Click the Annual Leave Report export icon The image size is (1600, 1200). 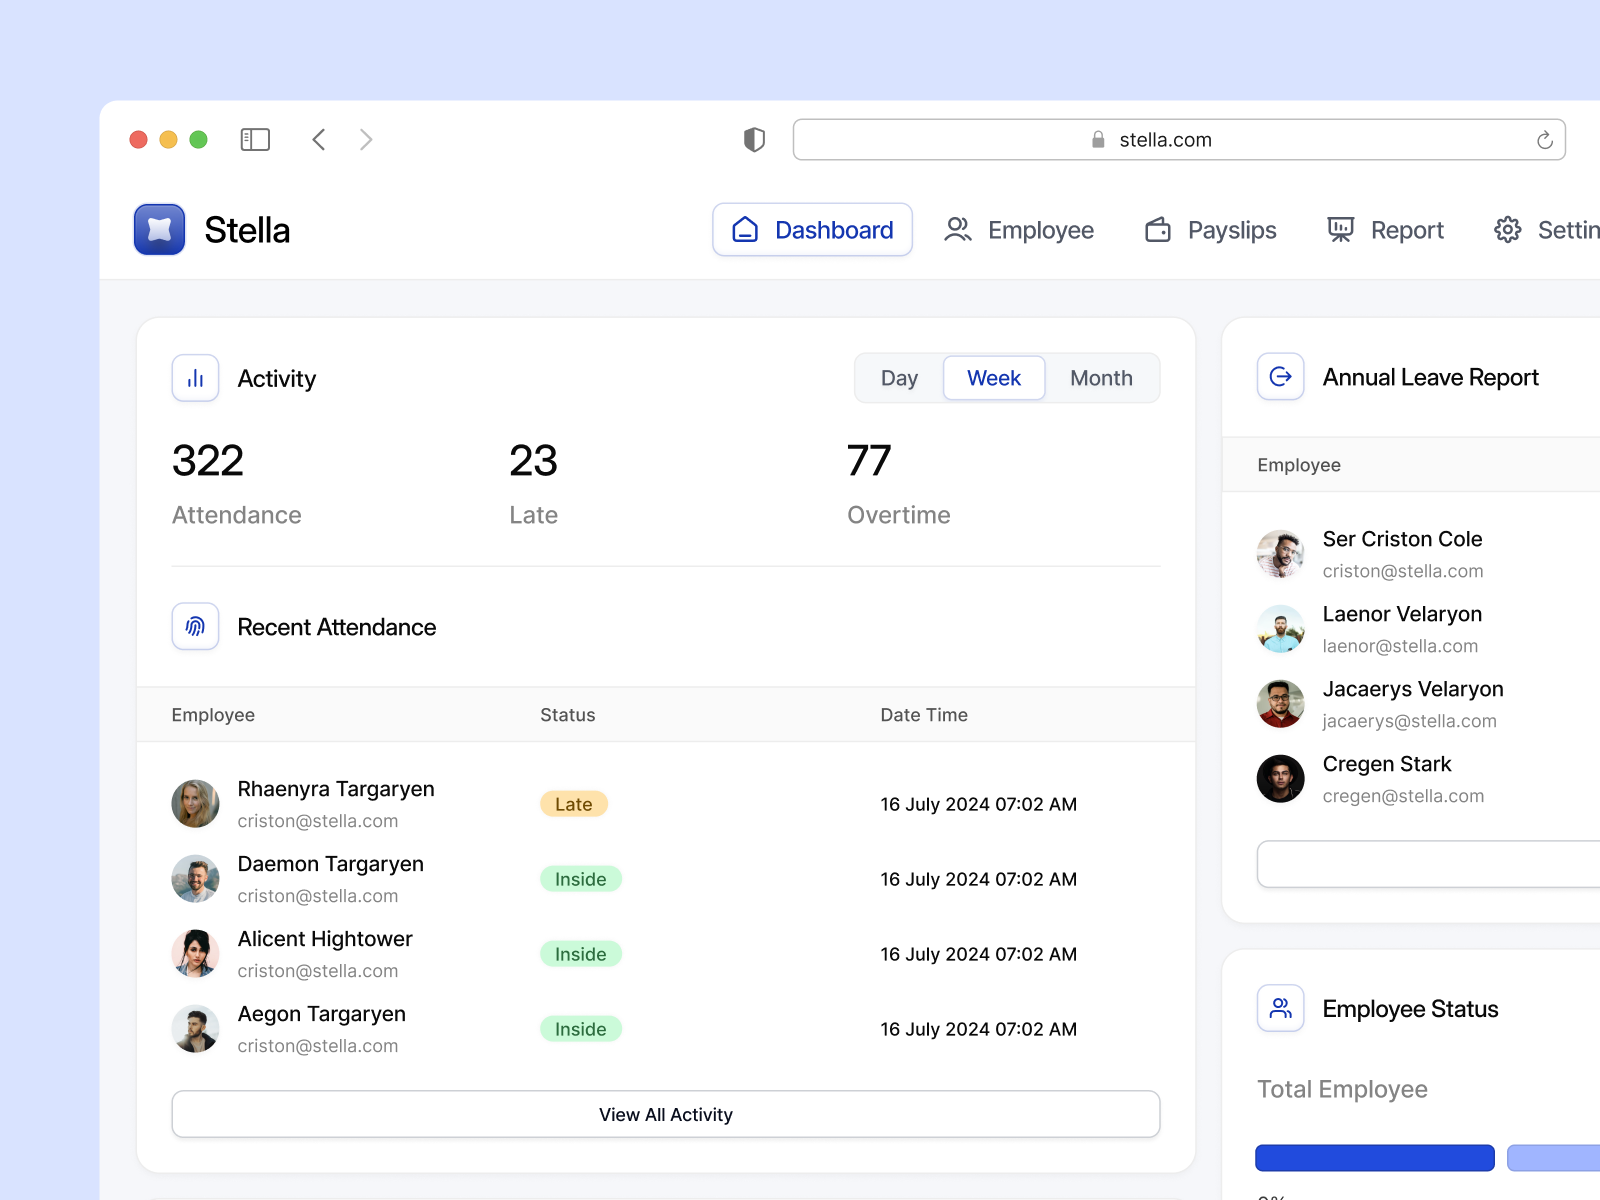1280,377
